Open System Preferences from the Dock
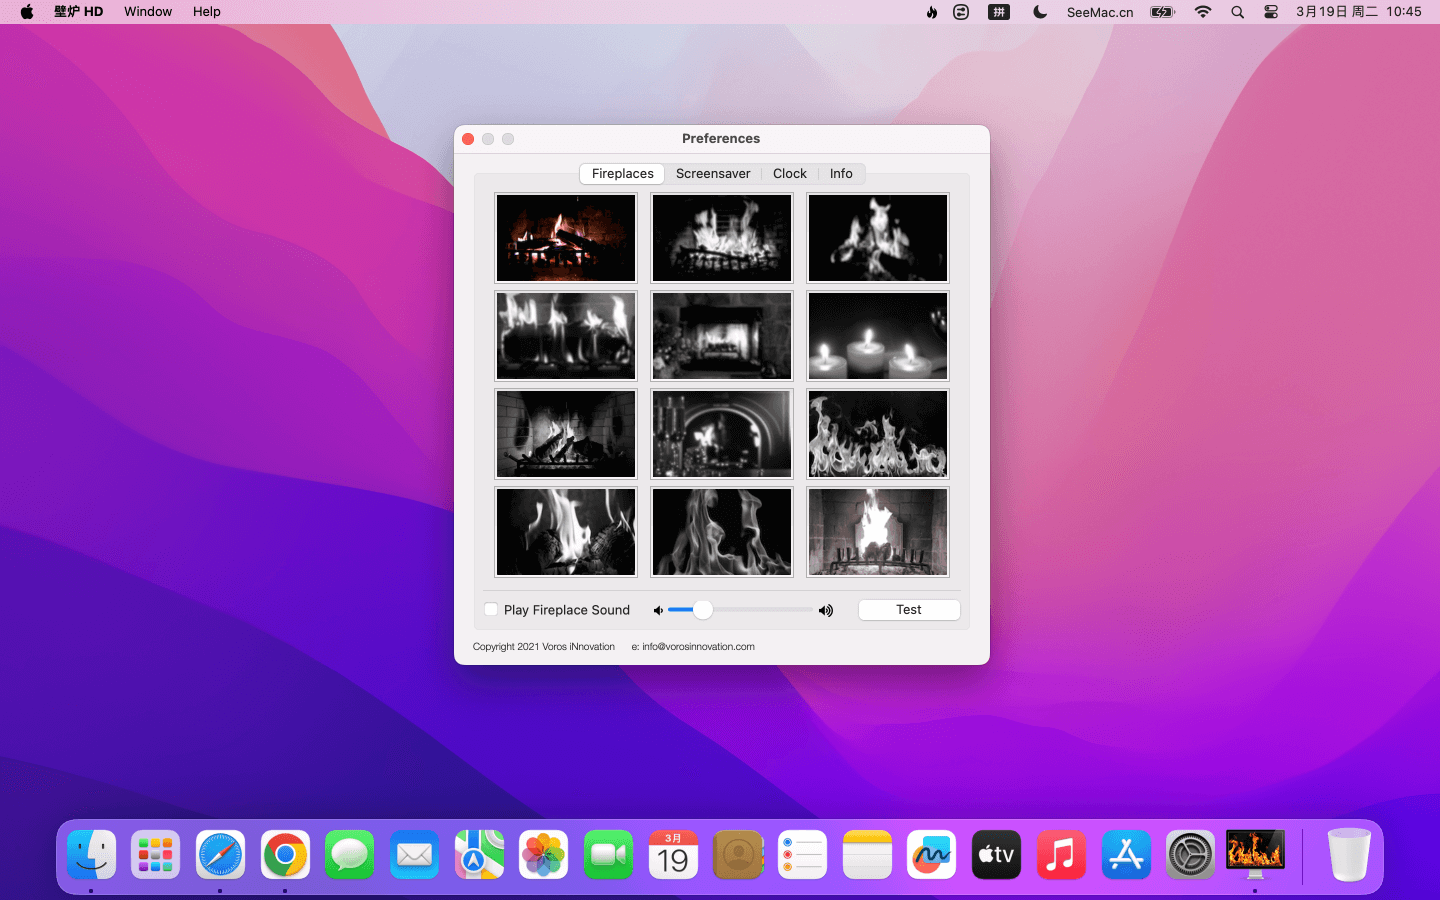1440x900 pixels. [1190, 855]
